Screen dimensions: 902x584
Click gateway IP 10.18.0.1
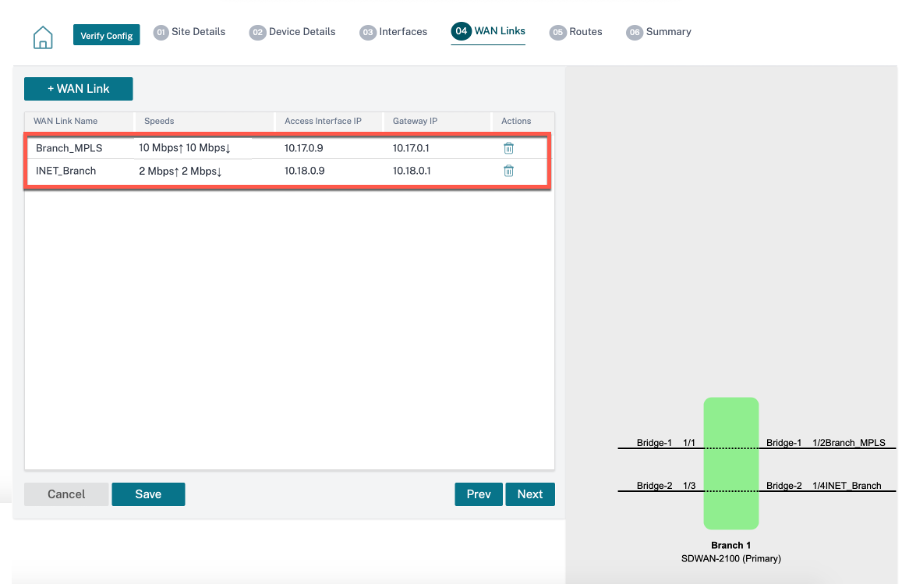pos(412,171)
